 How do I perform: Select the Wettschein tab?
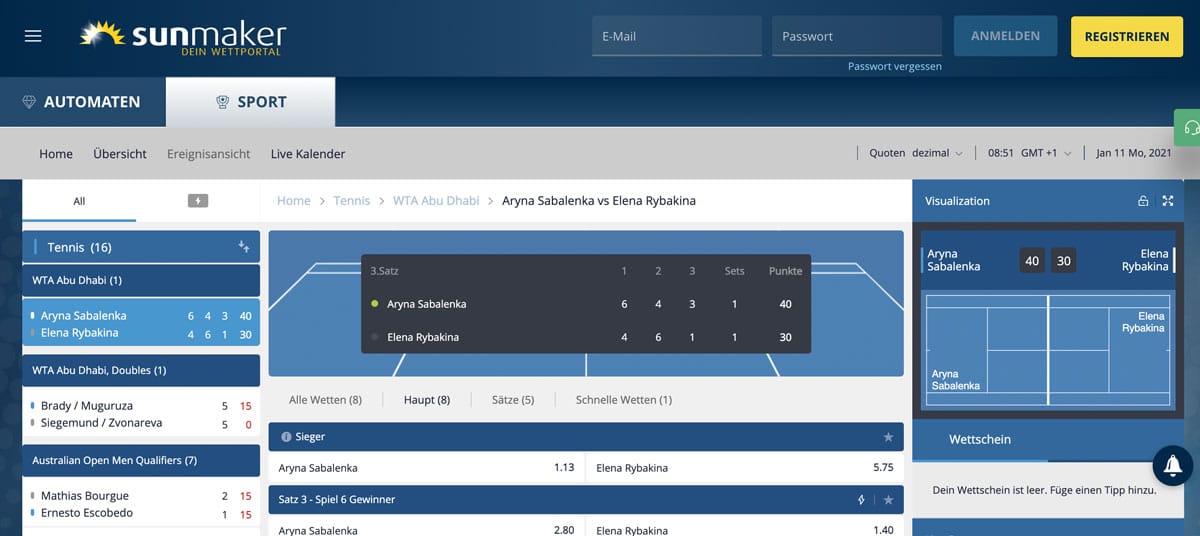(980, 439)
